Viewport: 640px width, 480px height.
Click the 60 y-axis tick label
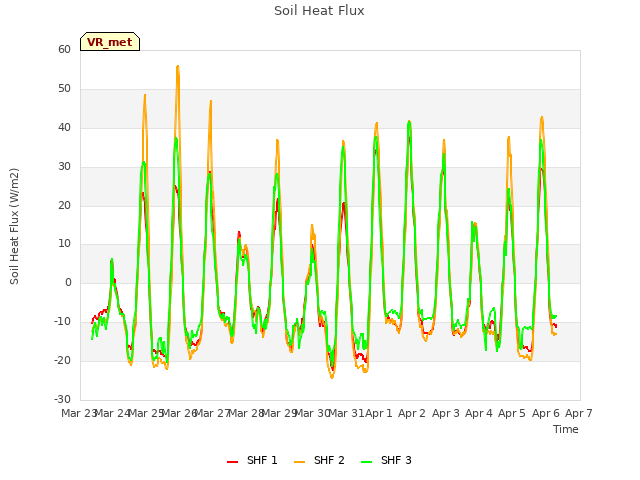coord(64,49)
